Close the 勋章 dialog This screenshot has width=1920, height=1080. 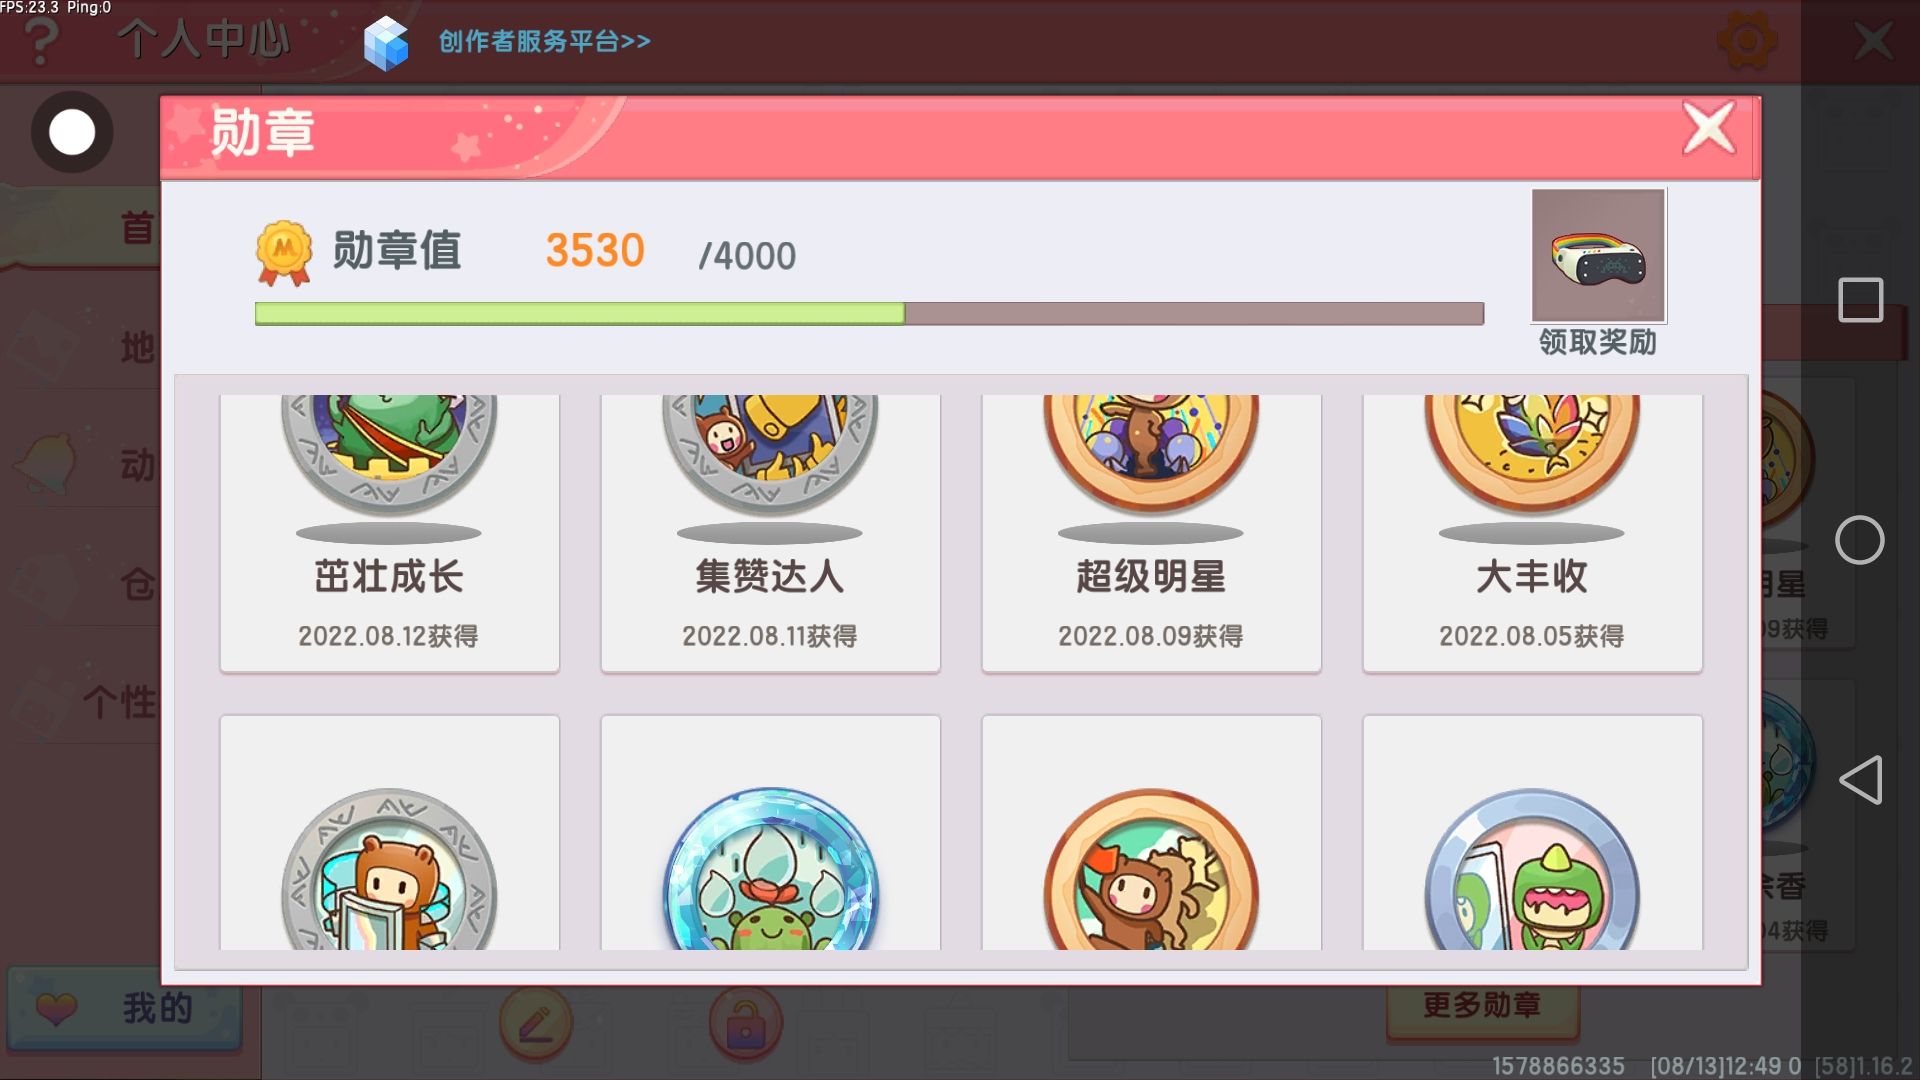1708,129
